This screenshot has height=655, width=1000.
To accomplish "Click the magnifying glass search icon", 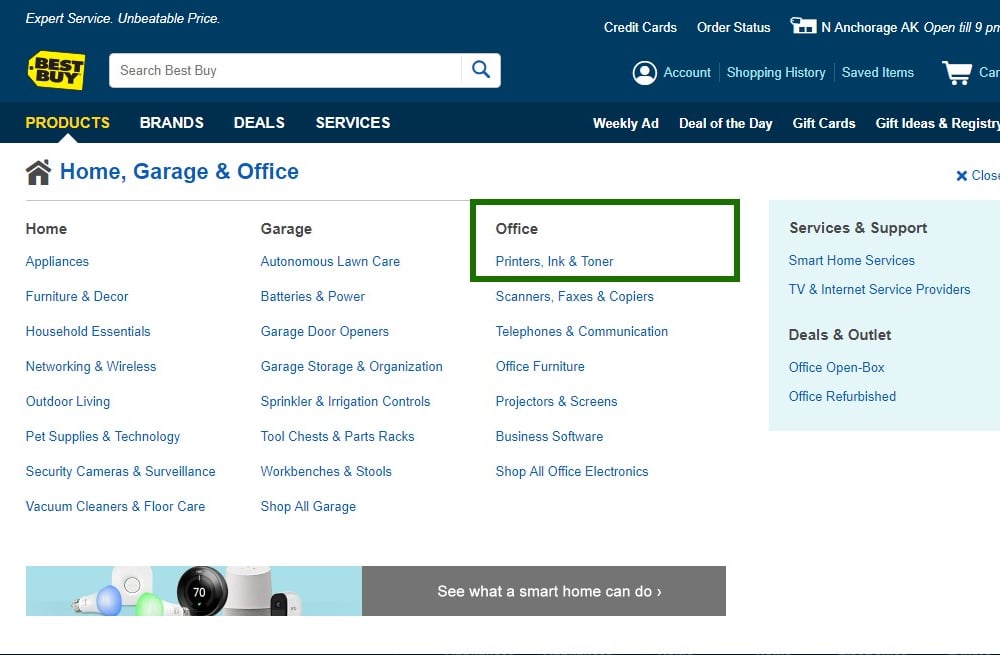I will click(481, 70).
